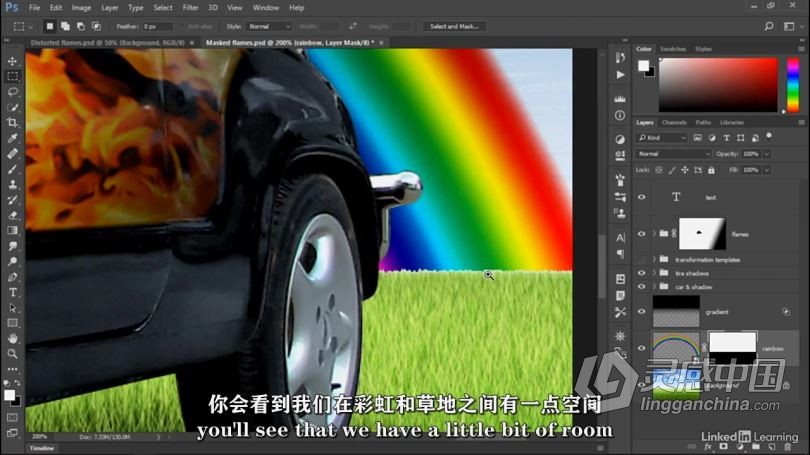The width and height of the screenshot is (810, 455).
Task: Open the layer blend mode dropdown
Action: [x=674, y=154]
